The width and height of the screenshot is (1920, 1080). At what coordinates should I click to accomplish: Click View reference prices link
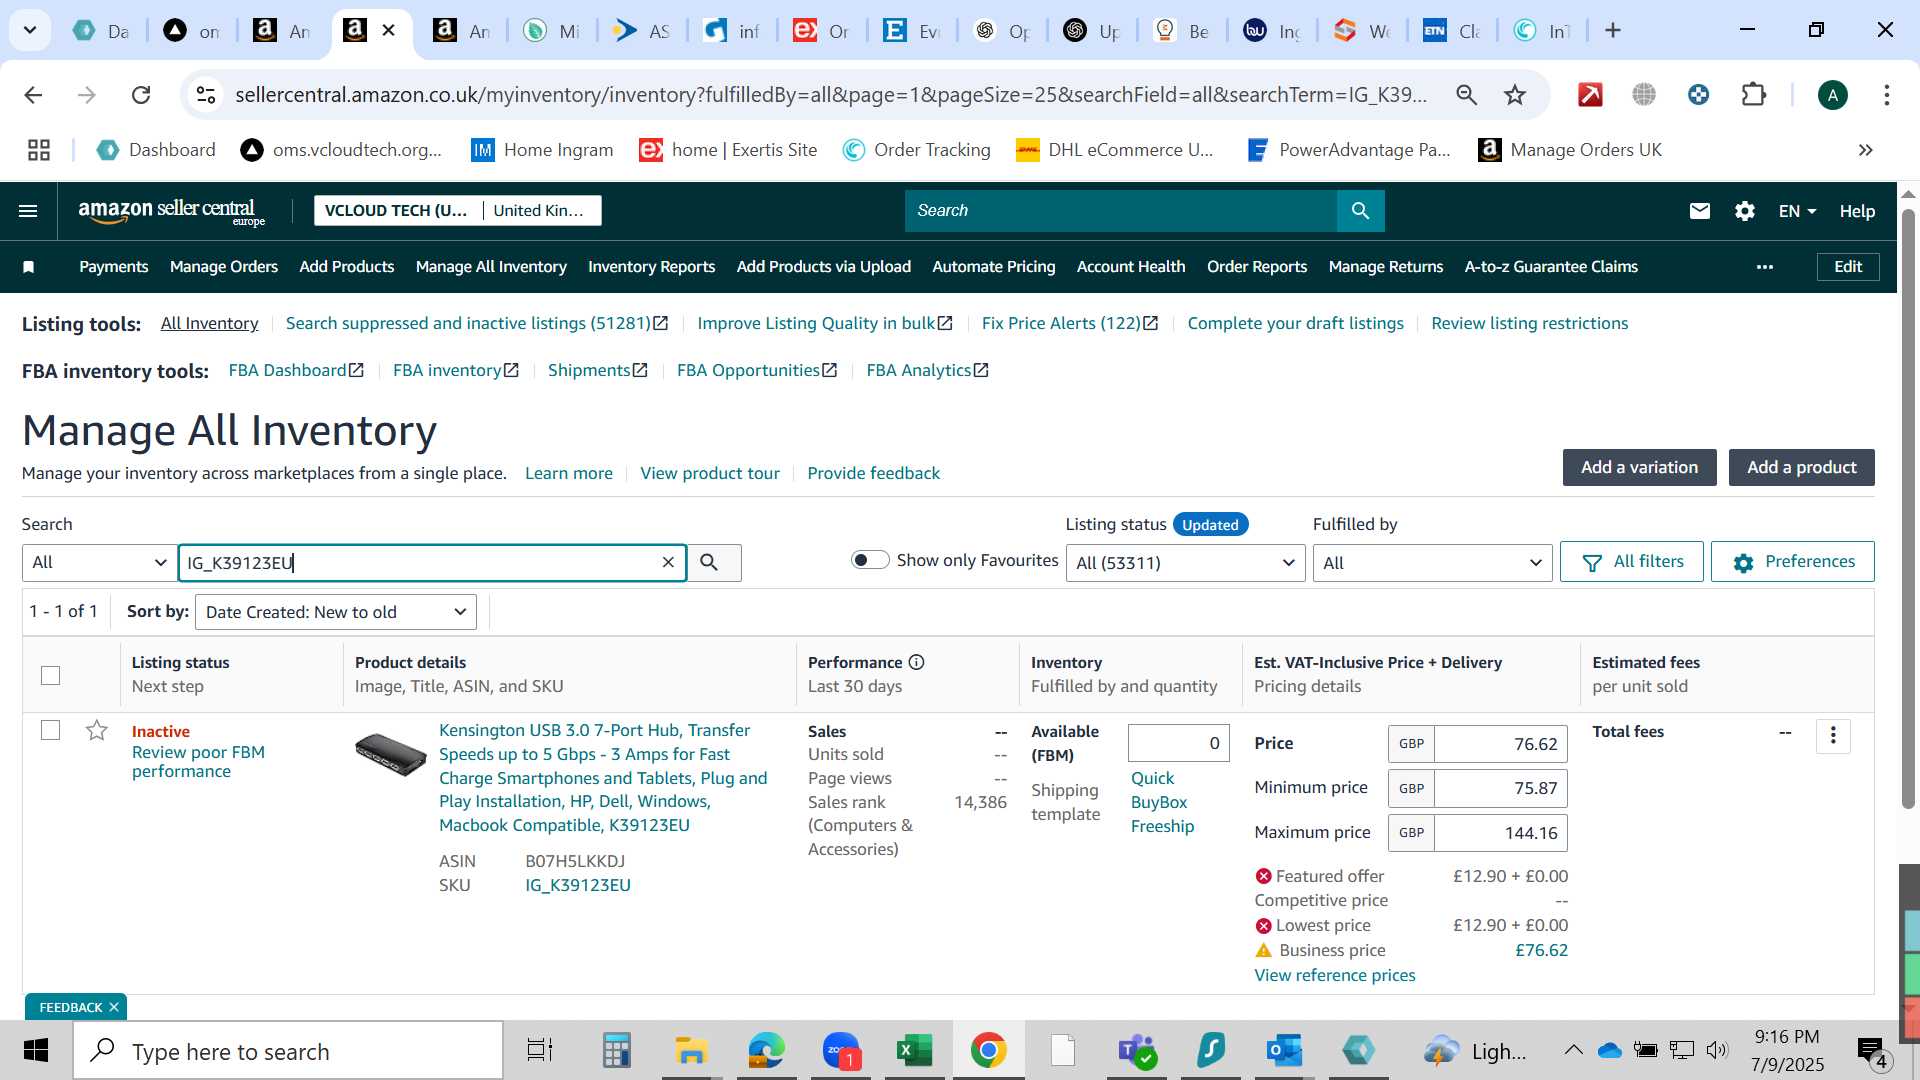(1335, 975)
